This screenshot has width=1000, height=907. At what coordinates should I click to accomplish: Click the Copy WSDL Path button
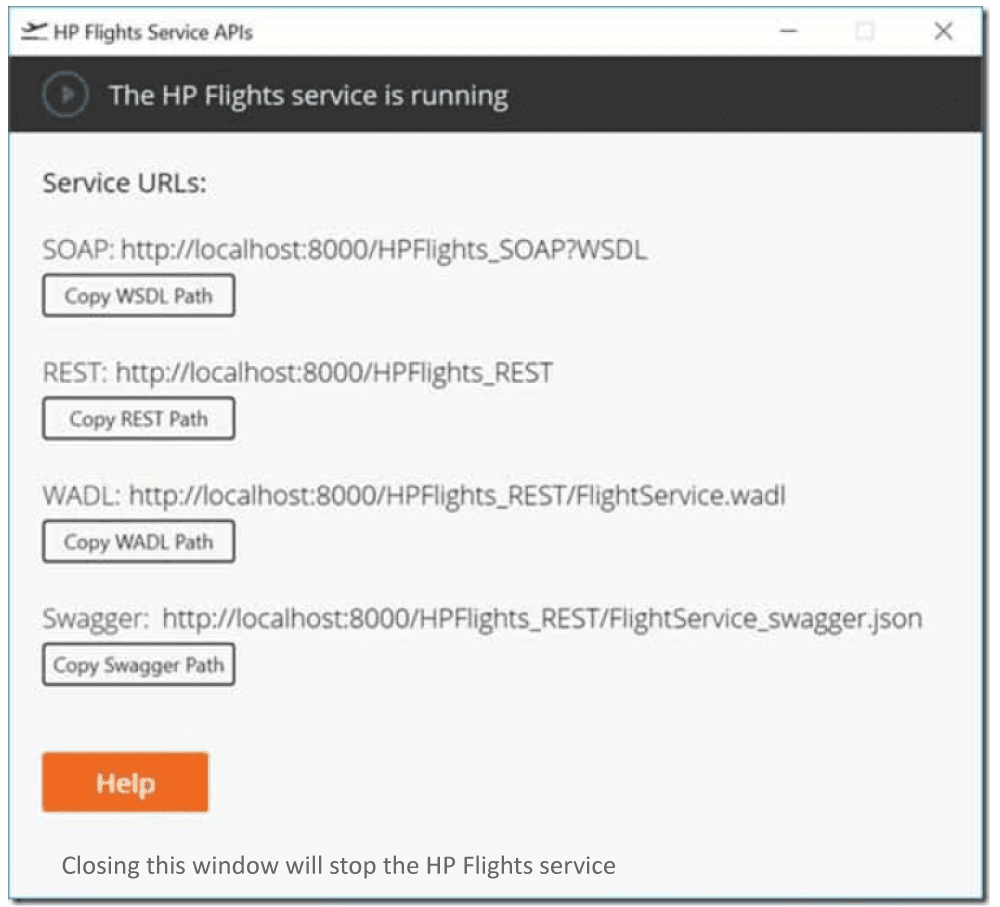[137, 294]
